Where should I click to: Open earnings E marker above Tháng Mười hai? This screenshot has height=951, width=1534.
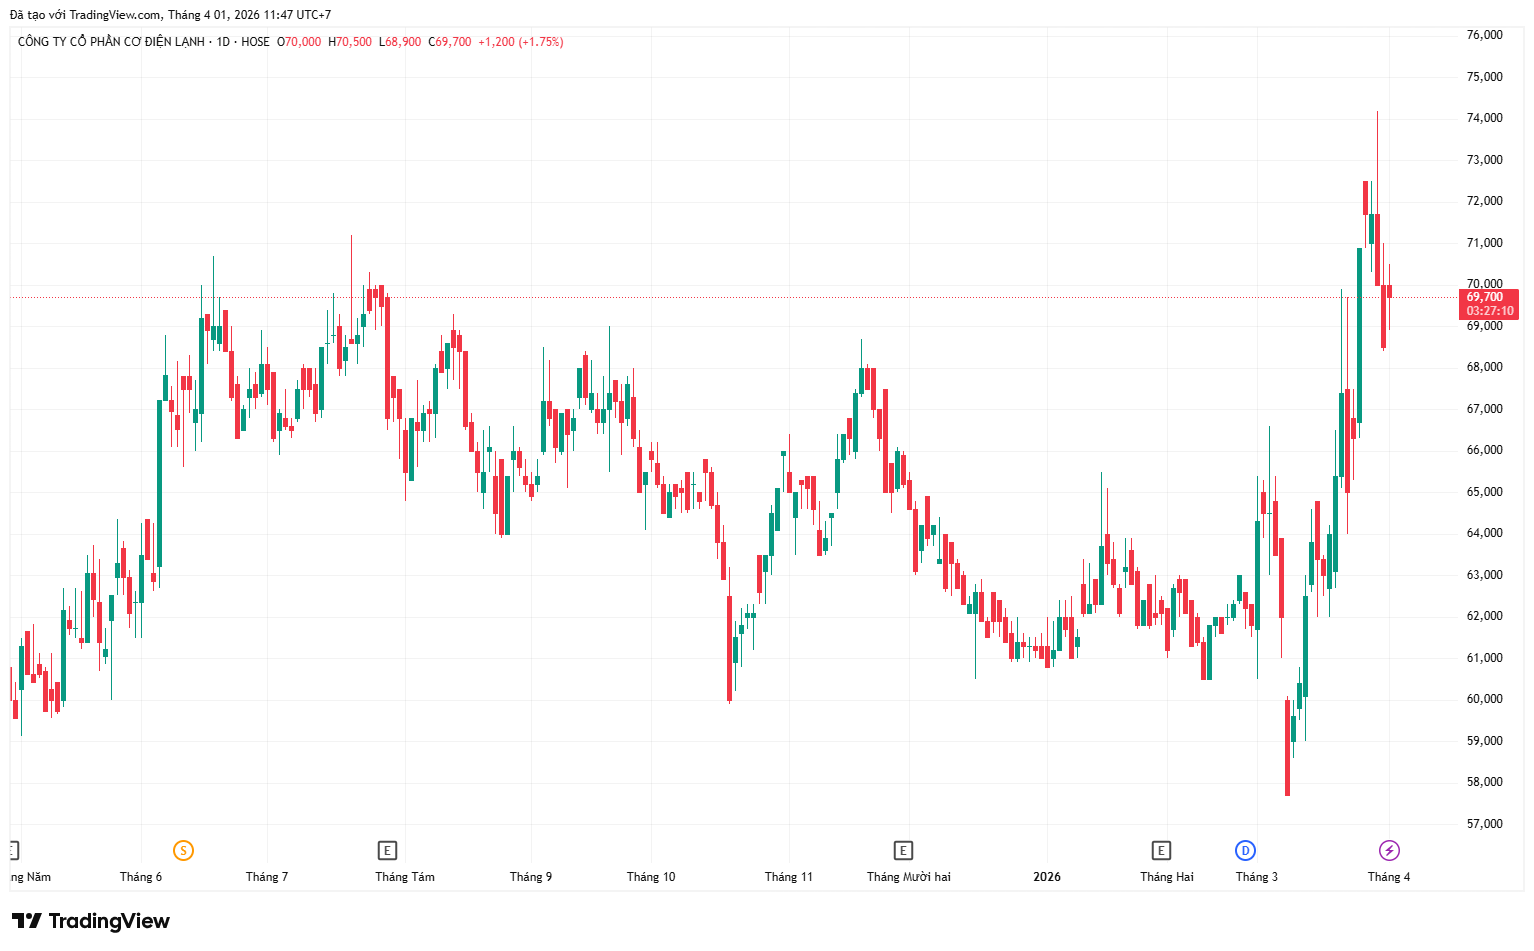(903, 851)
